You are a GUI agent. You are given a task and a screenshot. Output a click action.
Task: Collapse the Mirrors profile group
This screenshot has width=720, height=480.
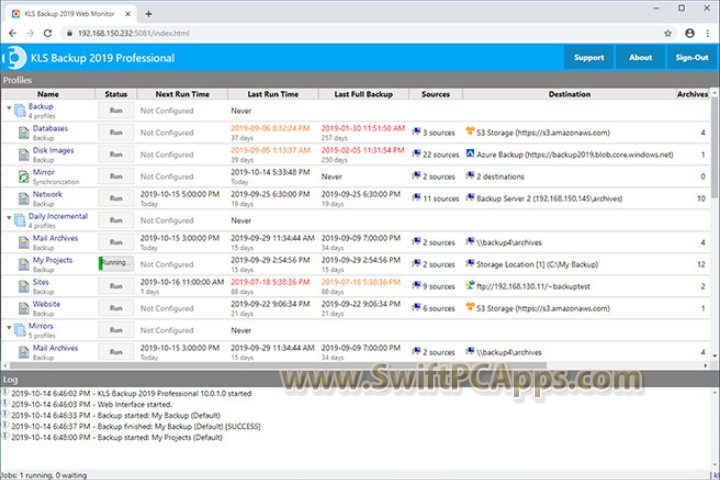point(9,328)
